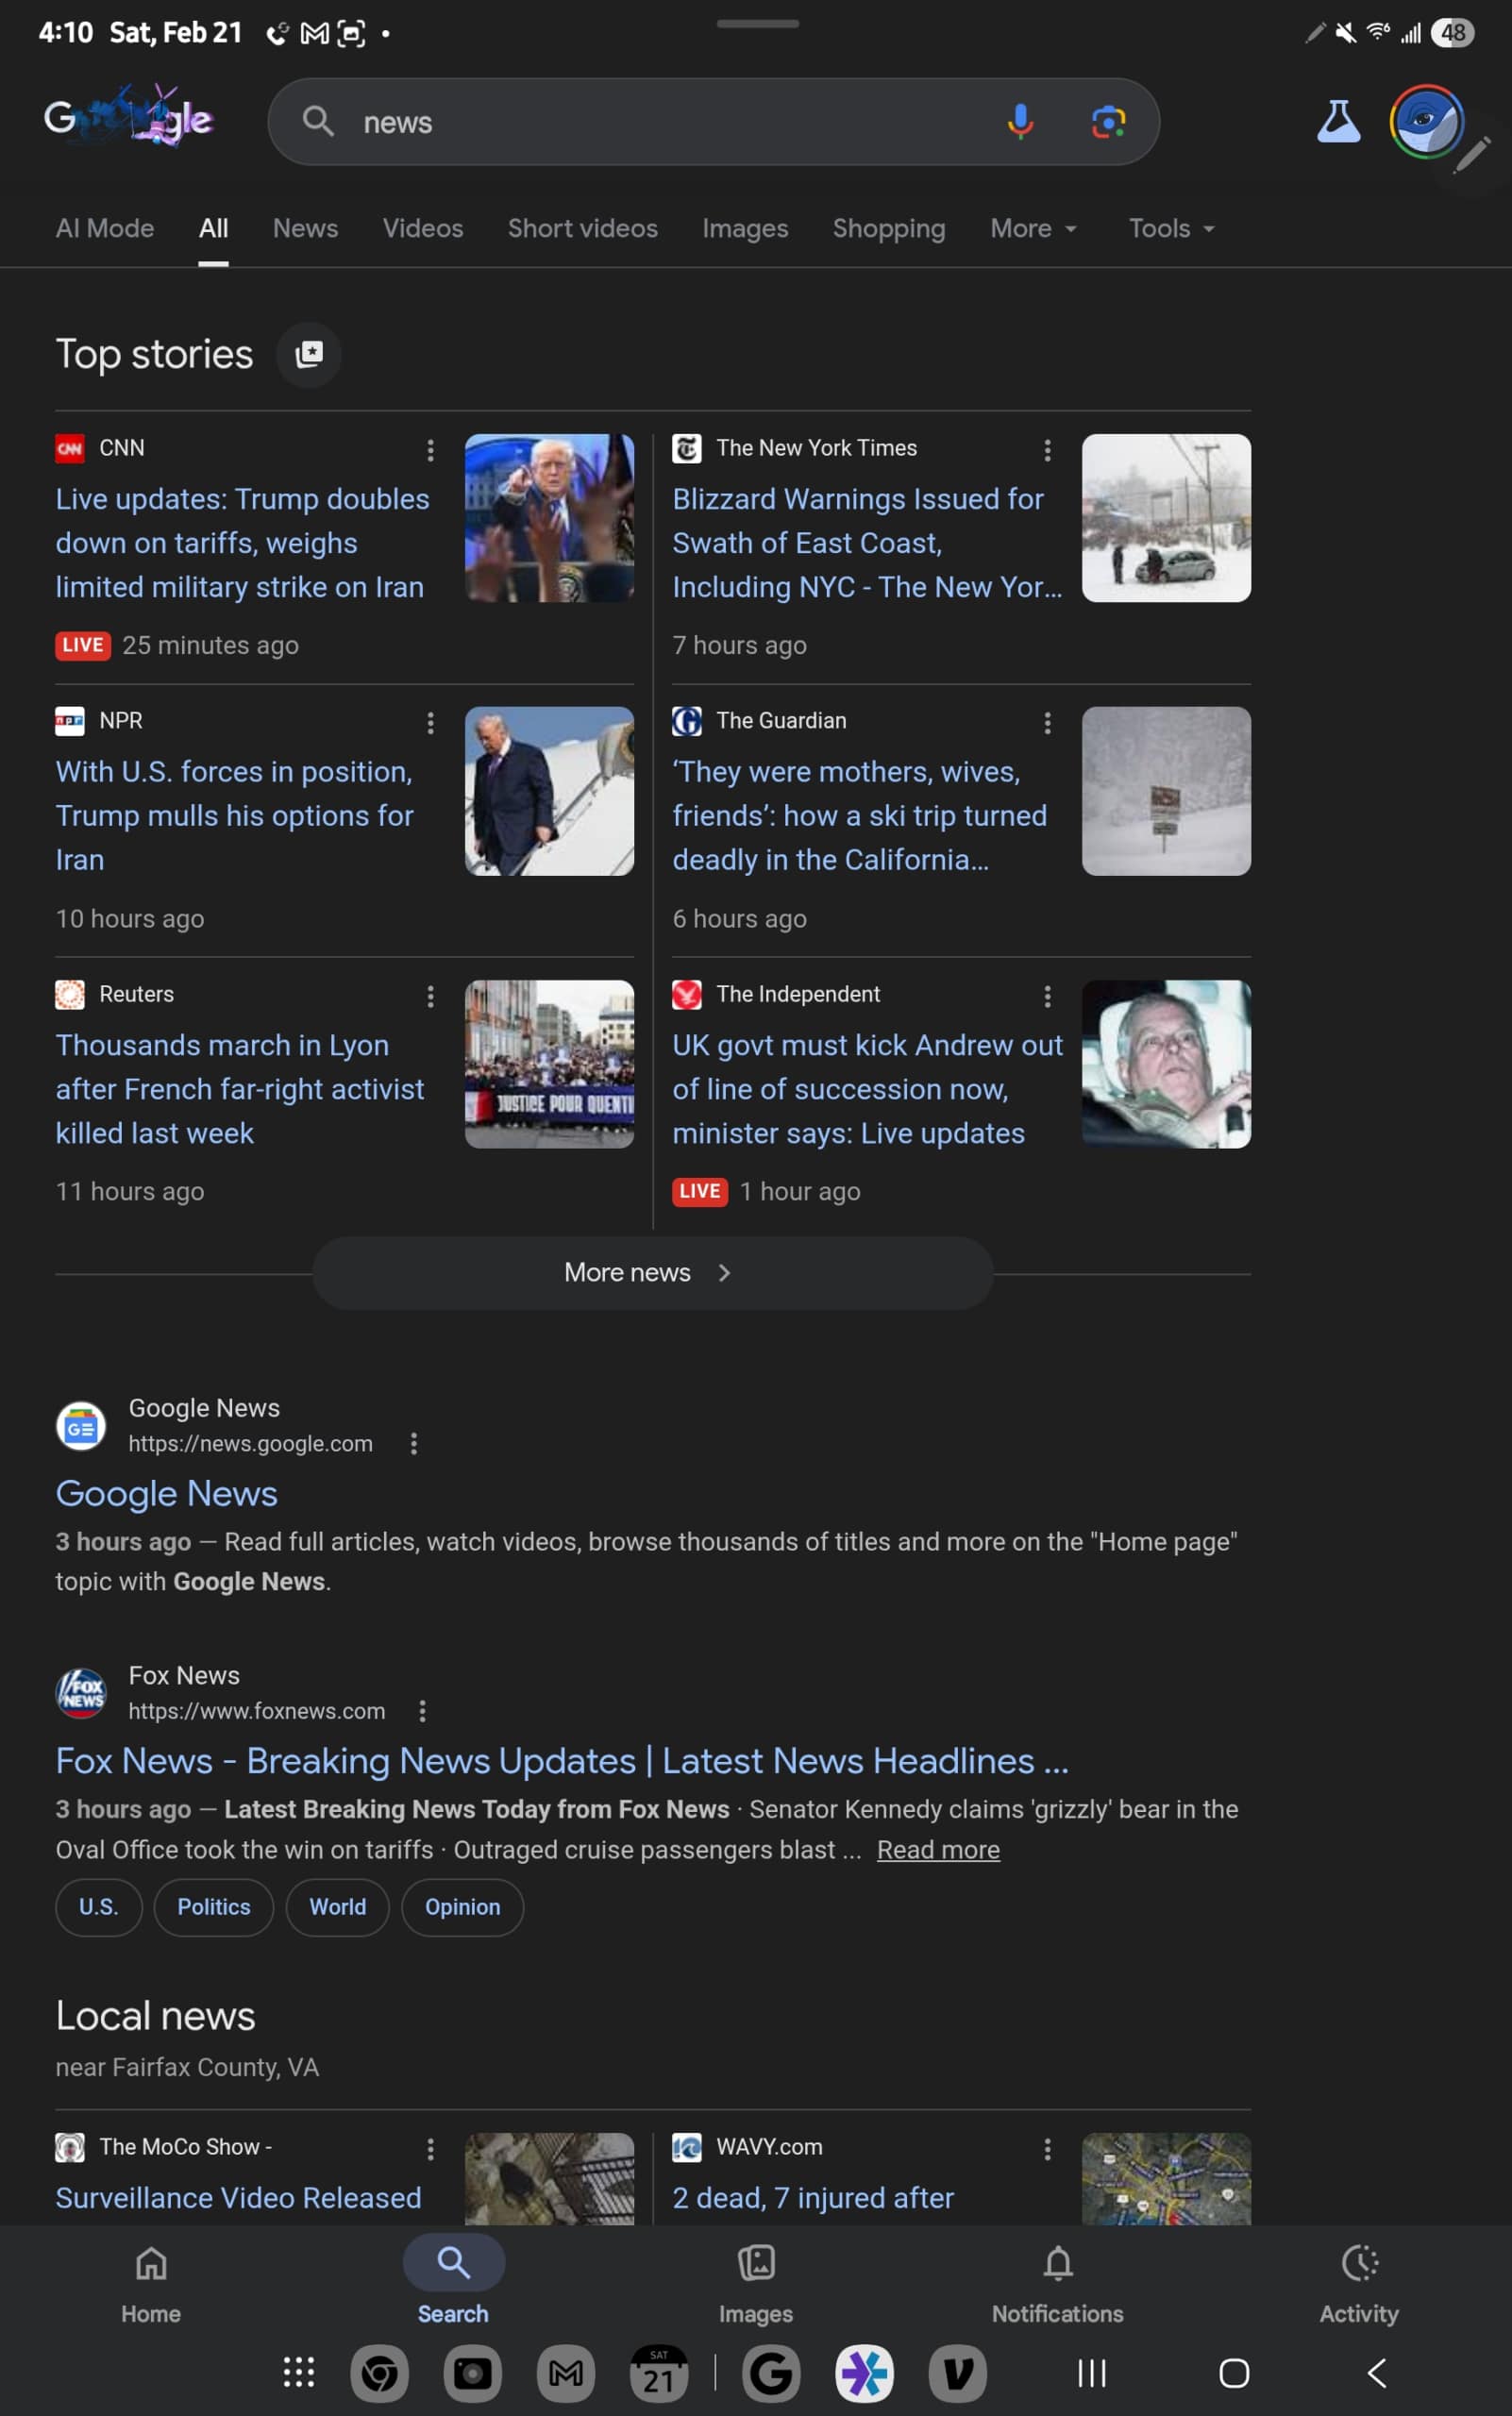Expand the Tools dropdown
Image resolution: width=1512 pixels, height=2416 pixels.
coord(1170,229)
